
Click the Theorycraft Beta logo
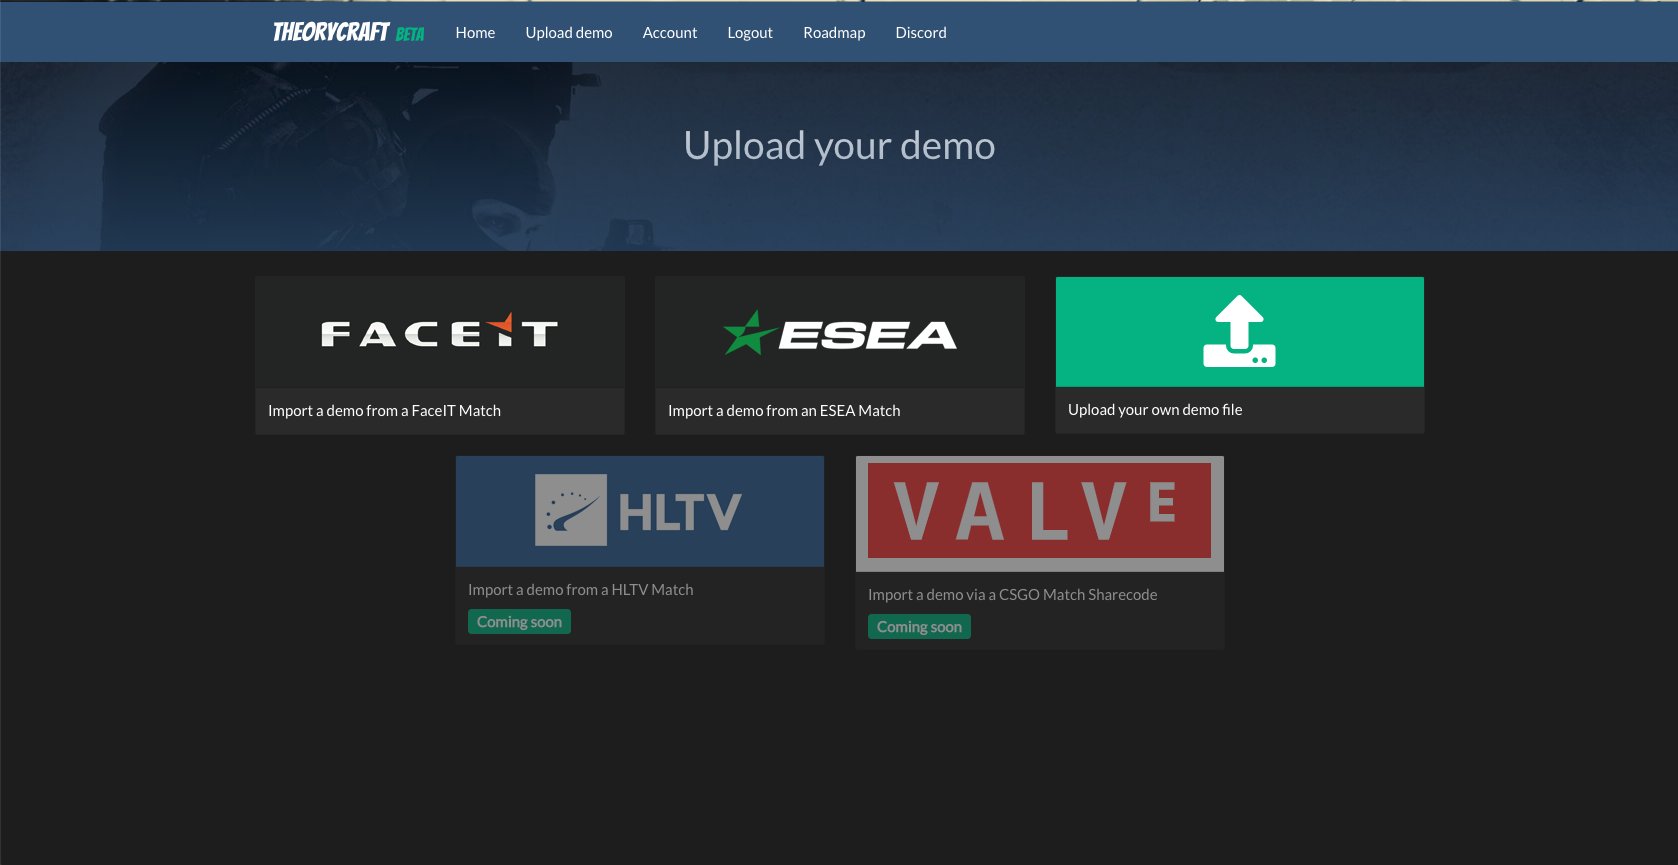point(348,32)
